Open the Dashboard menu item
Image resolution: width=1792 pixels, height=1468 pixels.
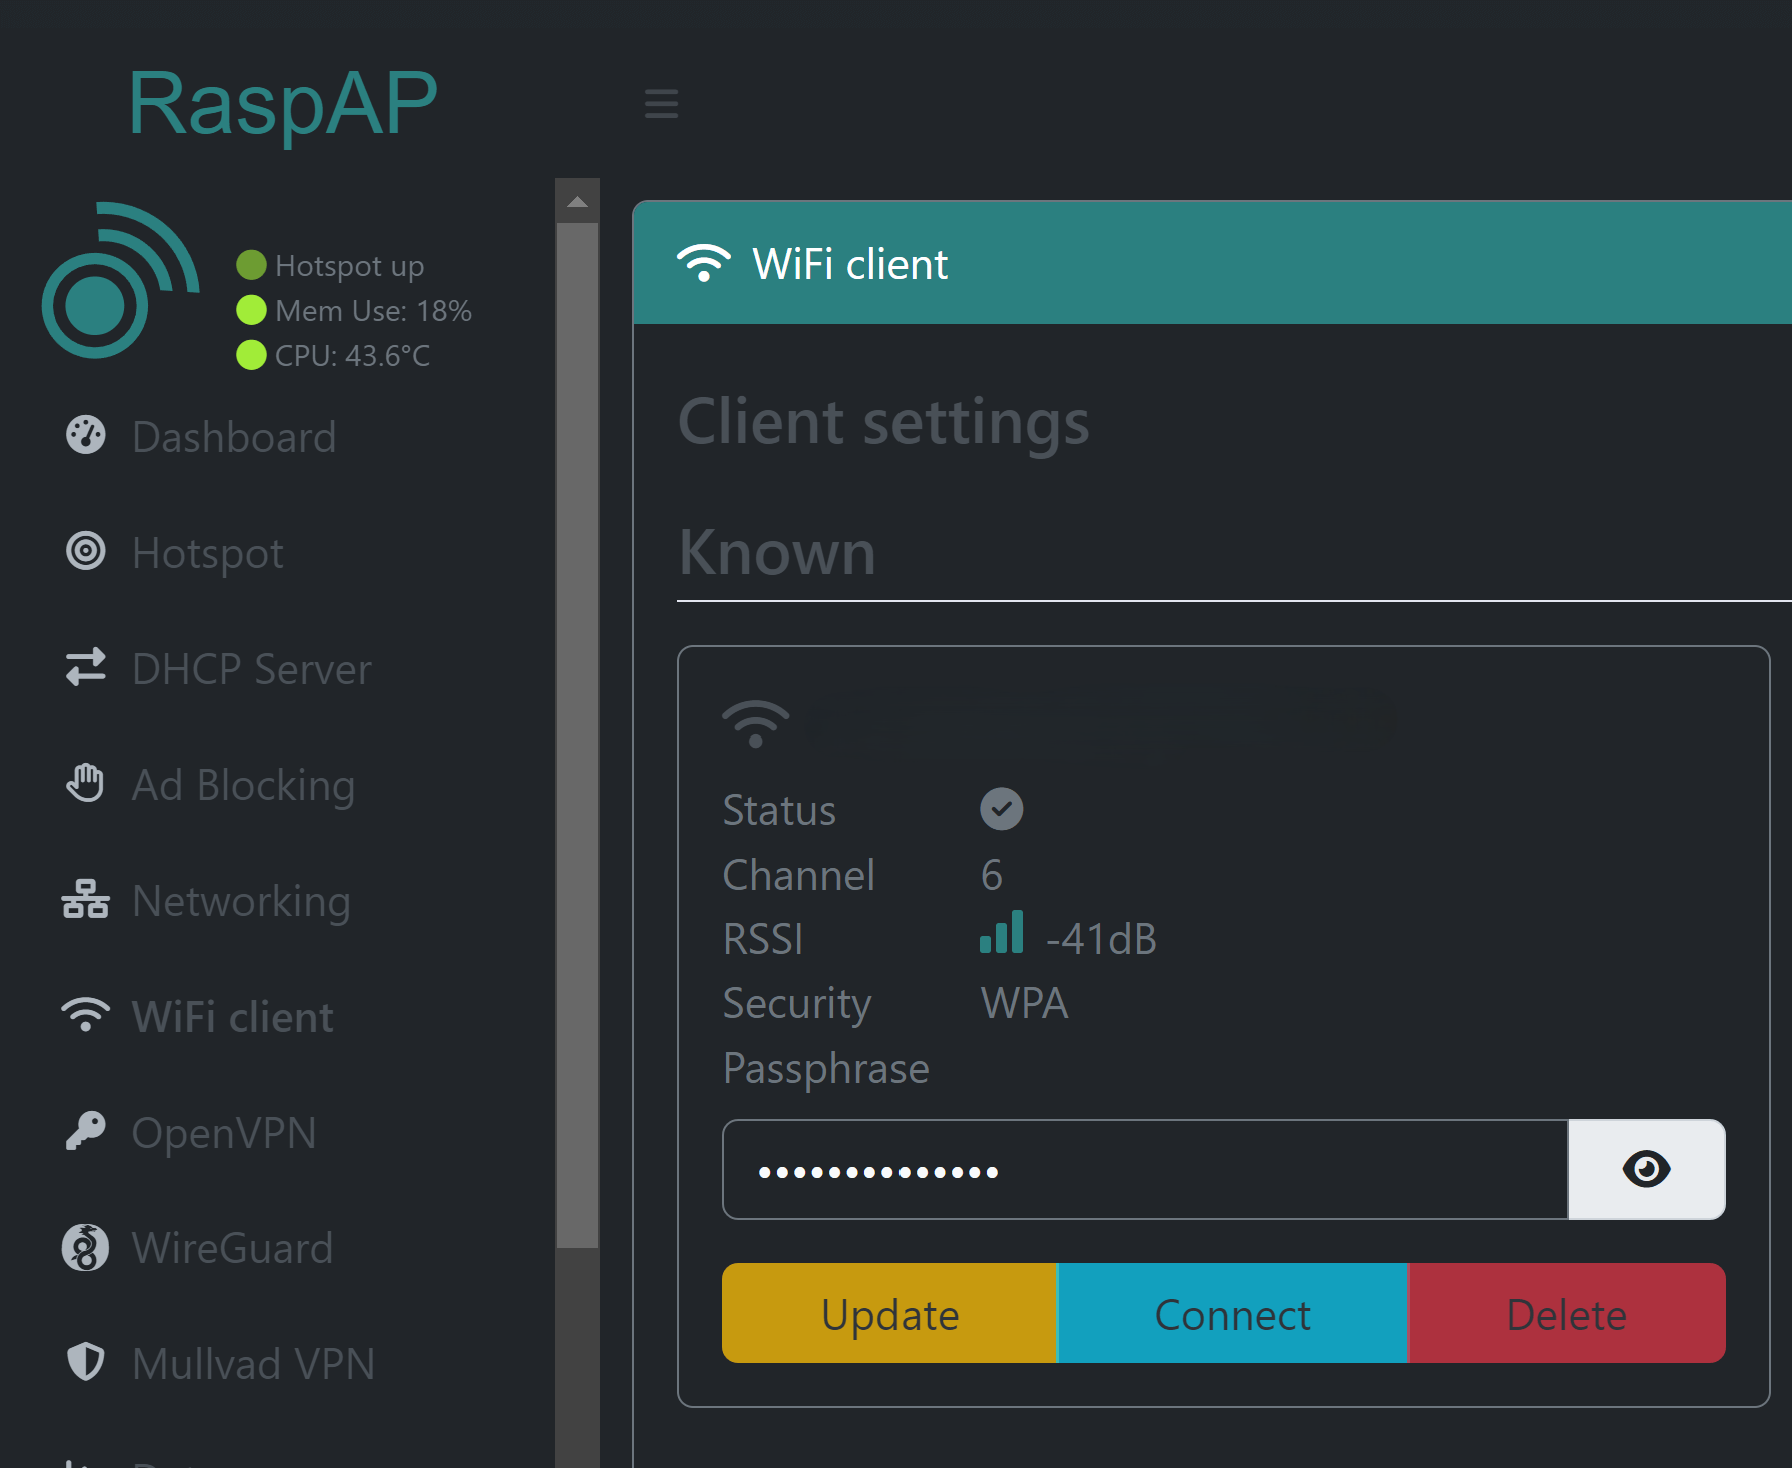(234, 437)
